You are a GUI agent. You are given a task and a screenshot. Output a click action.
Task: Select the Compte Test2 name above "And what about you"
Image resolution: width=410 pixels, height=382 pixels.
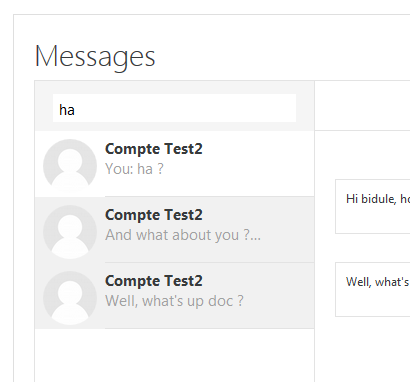154,215
